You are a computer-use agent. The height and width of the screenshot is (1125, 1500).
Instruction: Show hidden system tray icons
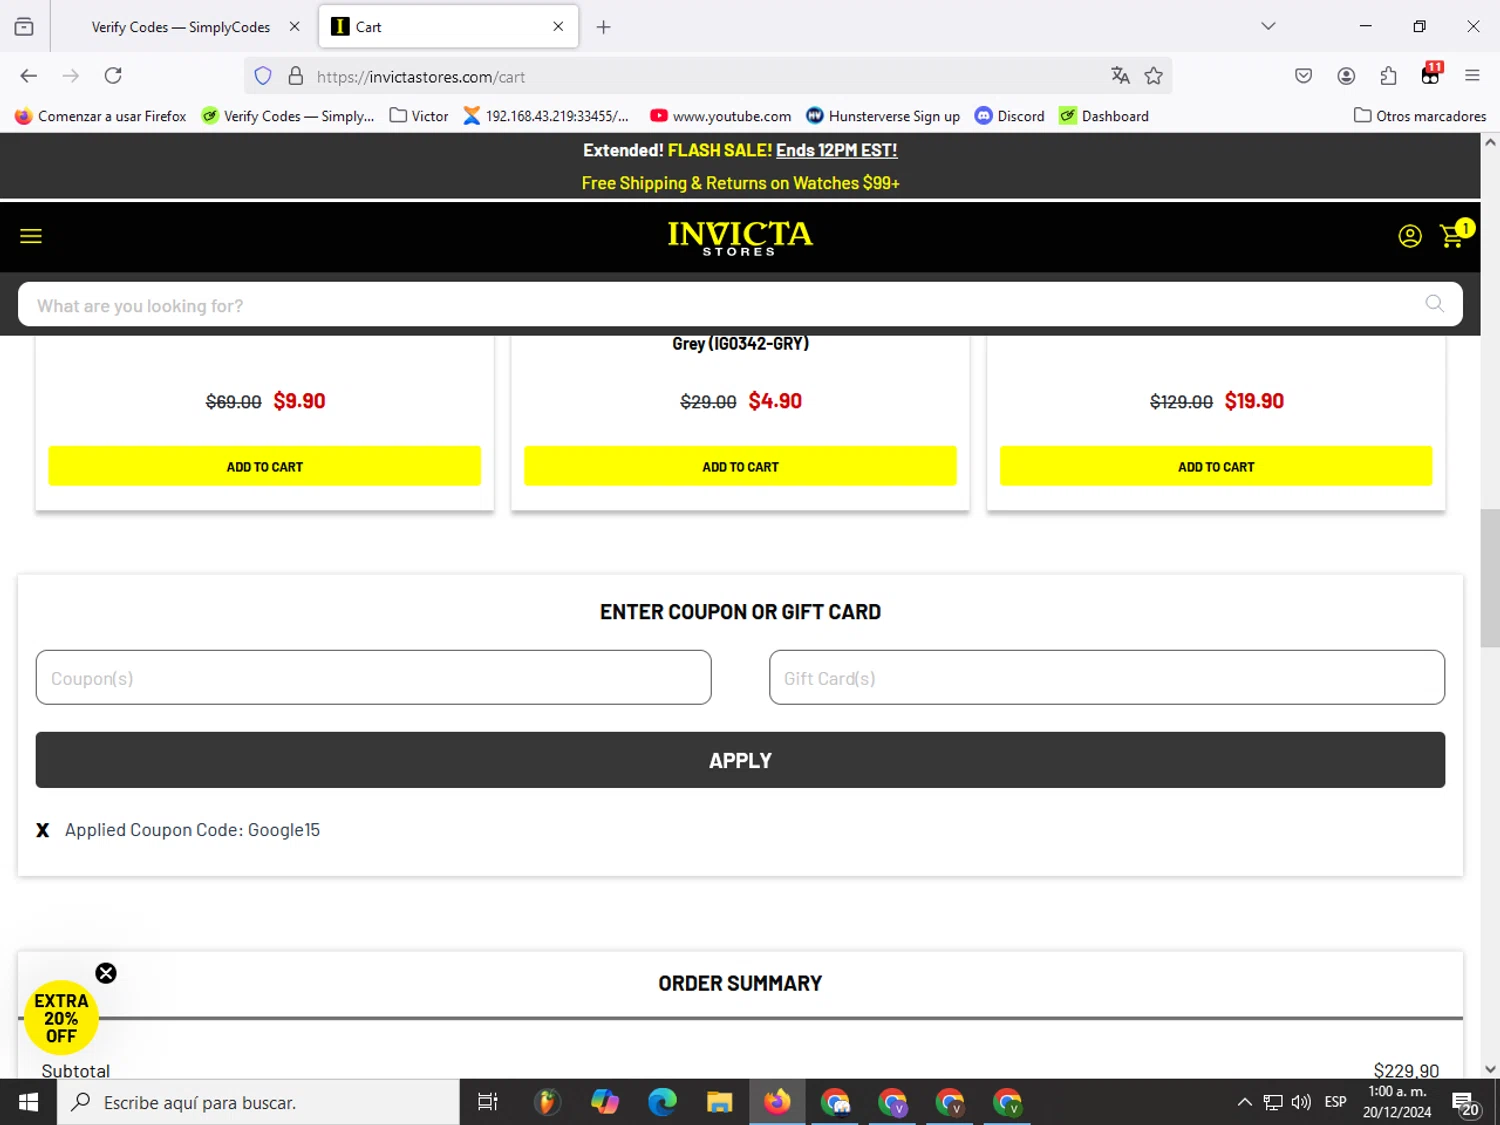(x=1244, y=1102)
